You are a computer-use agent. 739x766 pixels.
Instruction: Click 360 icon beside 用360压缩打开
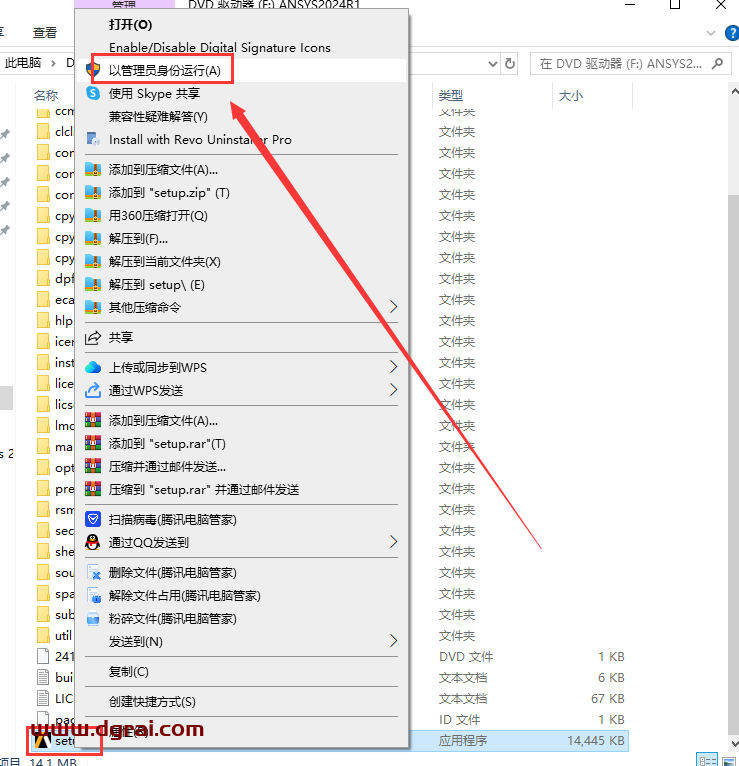coord(93,215)
